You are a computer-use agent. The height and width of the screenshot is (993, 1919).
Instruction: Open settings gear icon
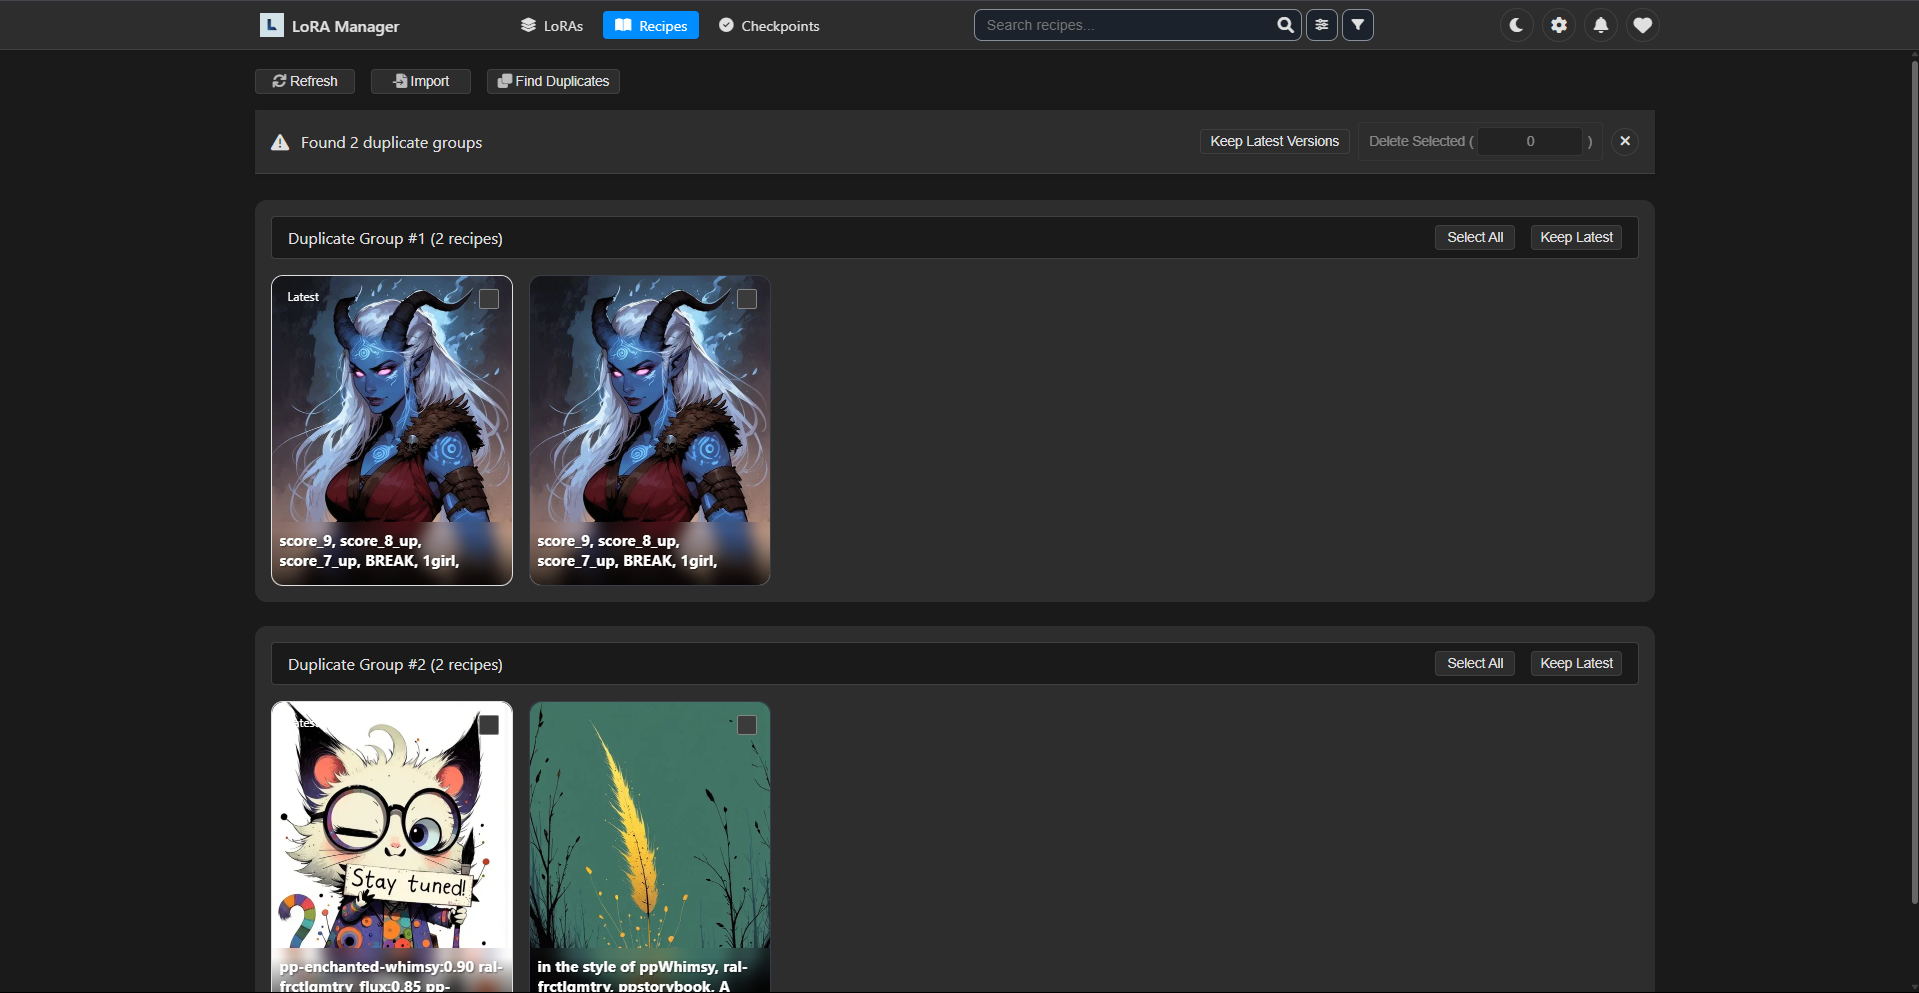click(x=1558, y=25)
